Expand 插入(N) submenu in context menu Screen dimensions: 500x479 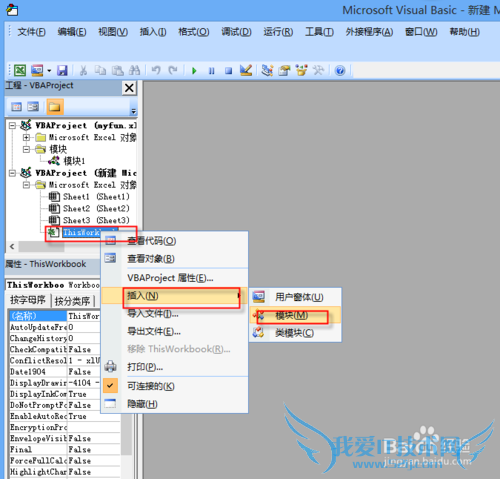(x=175, y=296)
